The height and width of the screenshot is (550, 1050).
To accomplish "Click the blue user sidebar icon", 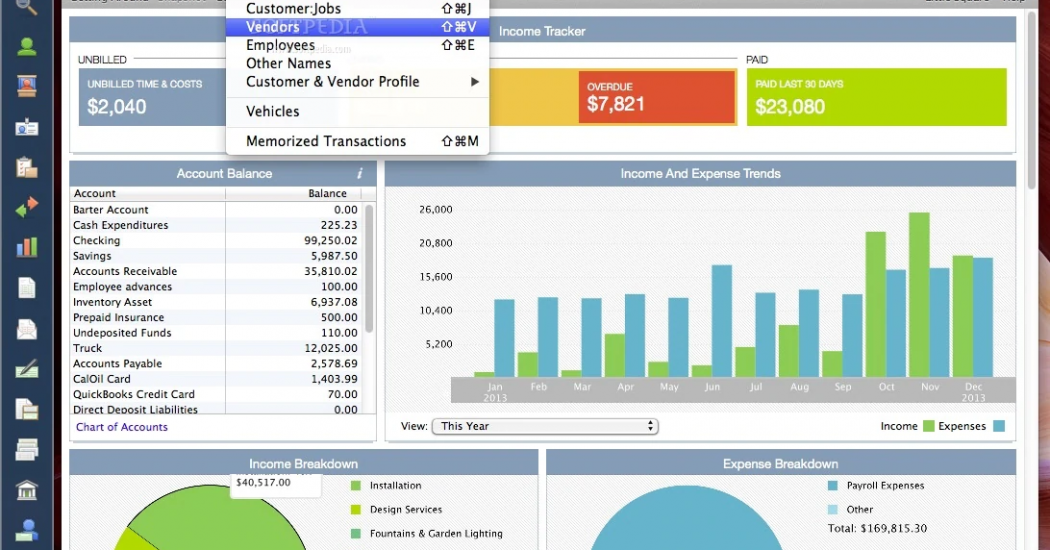I will [27, 530].
